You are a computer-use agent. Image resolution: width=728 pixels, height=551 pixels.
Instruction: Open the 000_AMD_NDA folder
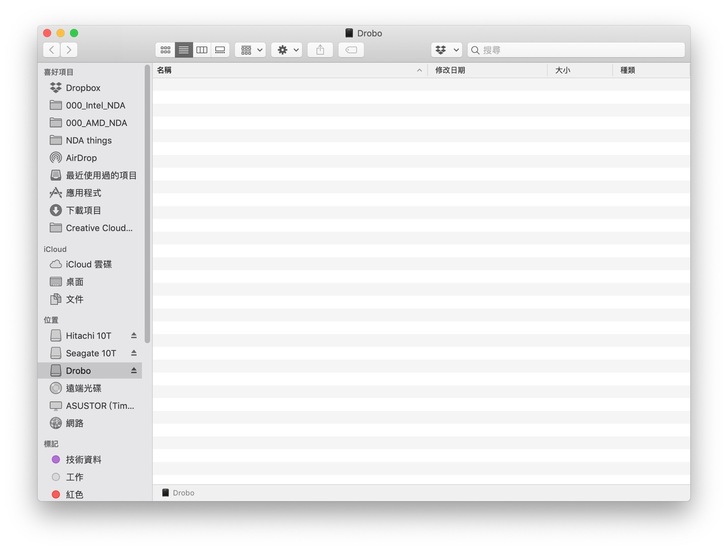tap(90, 123)
